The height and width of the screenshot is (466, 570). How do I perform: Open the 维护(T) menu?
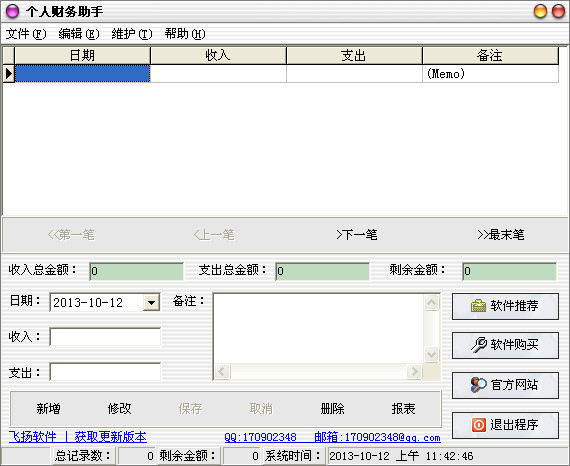coord(132,34)
